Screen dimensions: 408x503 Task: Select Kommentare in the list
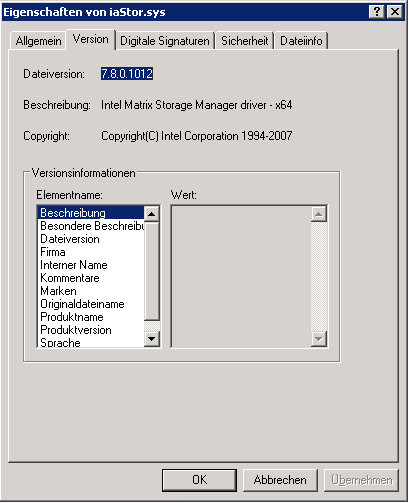[x=92, y=278]
